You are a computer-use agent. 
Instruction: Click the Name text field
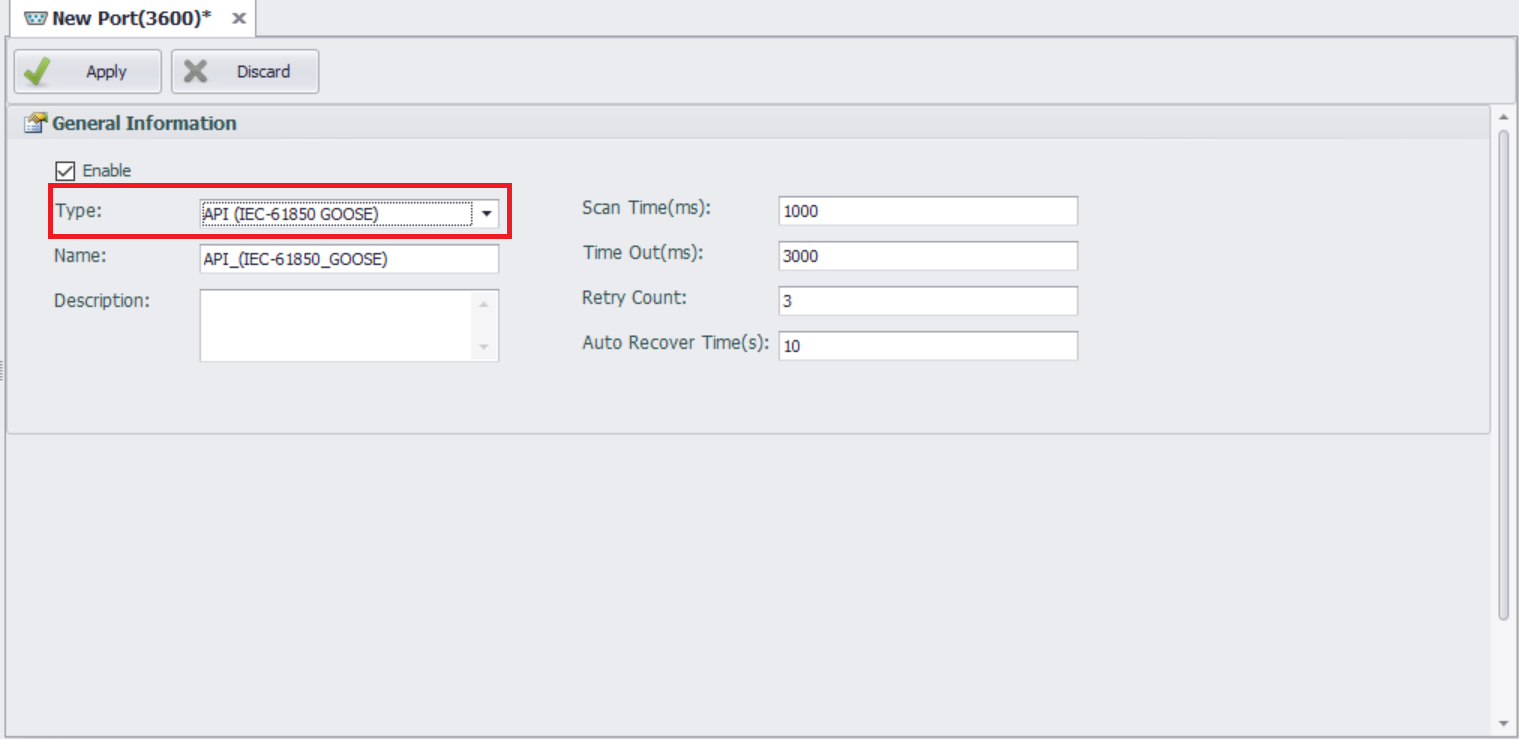[x=349, y=259]
